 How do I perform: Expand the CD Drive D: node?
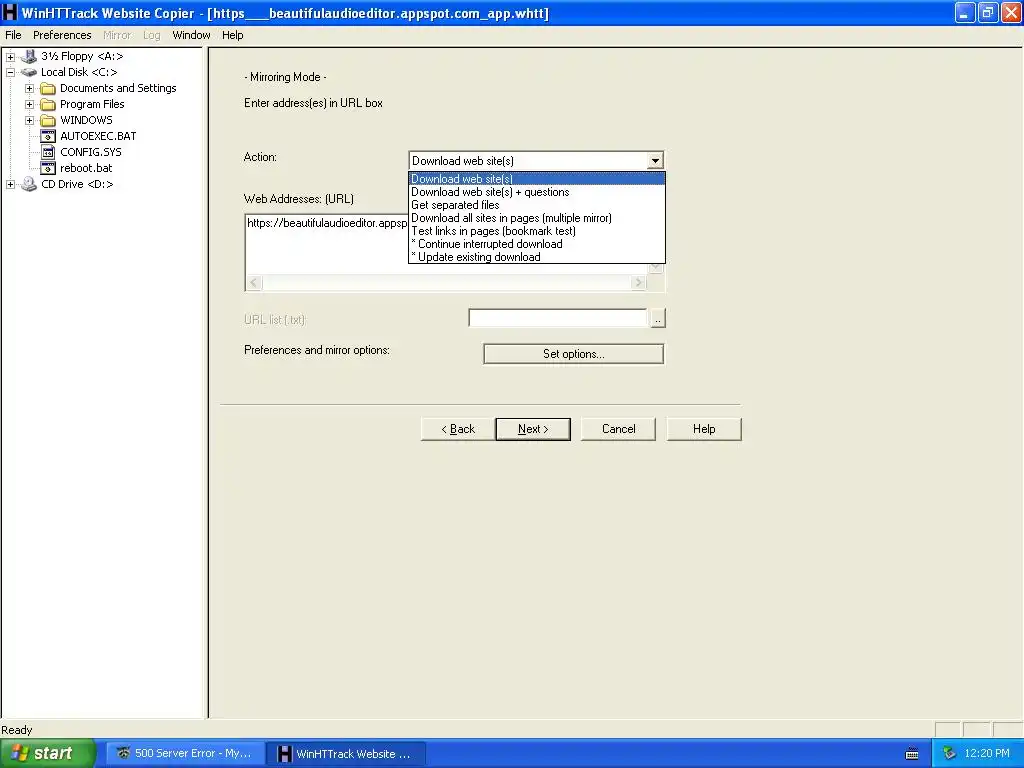10,184
